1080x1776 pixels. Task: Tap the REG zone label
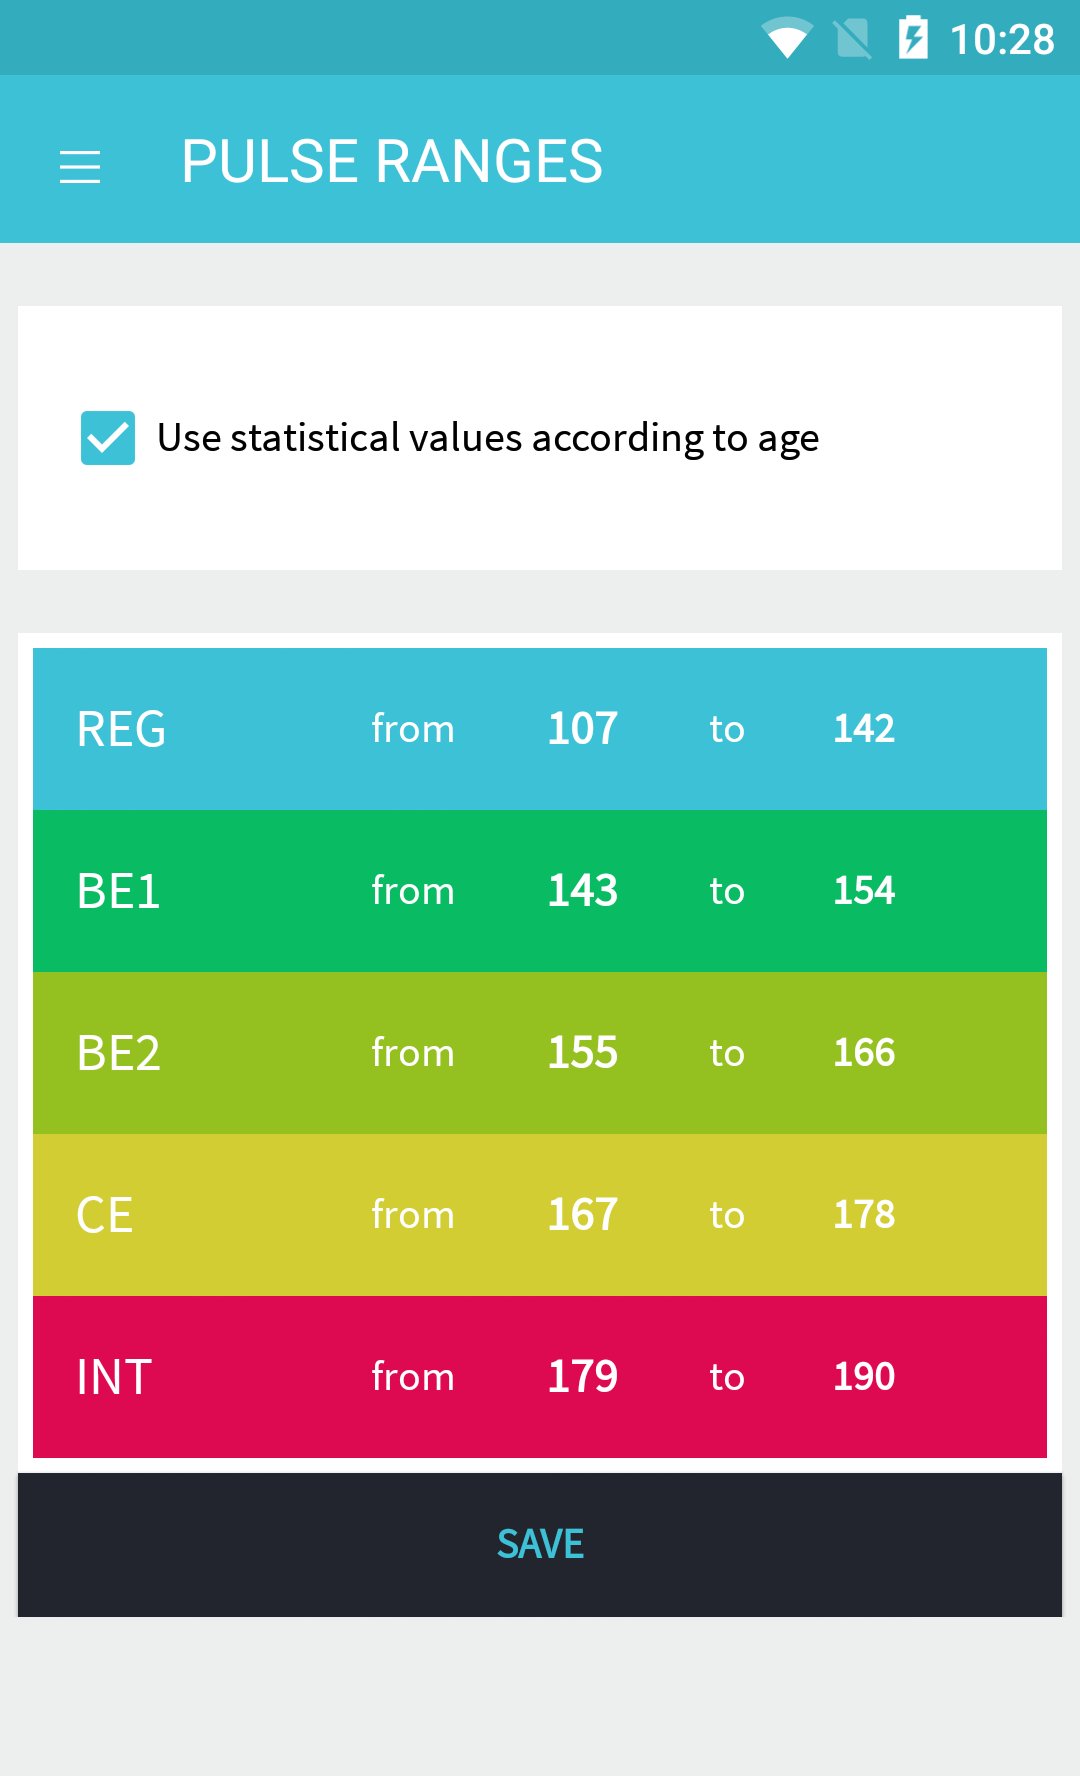pyautogui.click(x=121, y=729)
